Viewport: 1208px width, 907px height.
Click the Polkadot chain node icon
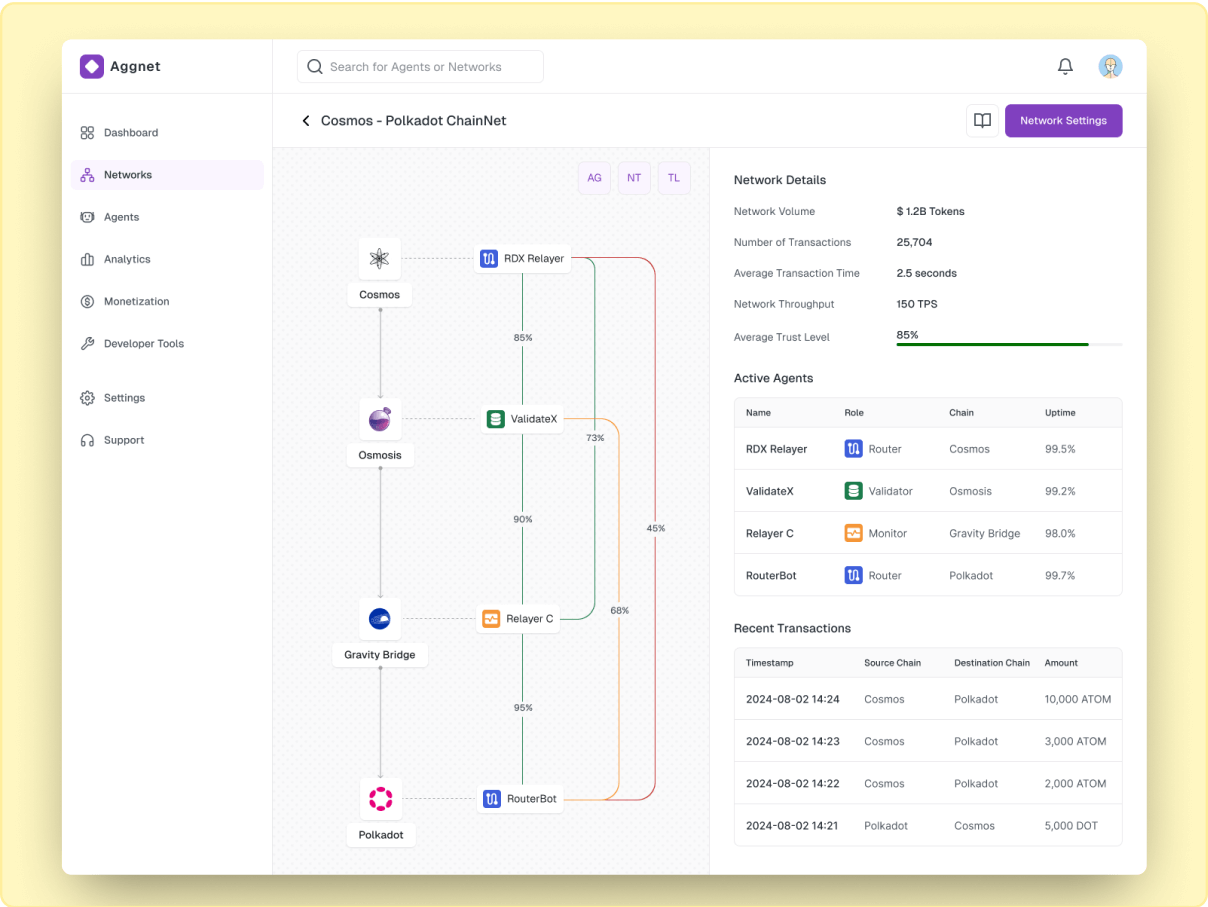pyautogui.click(x=380, y=799)
